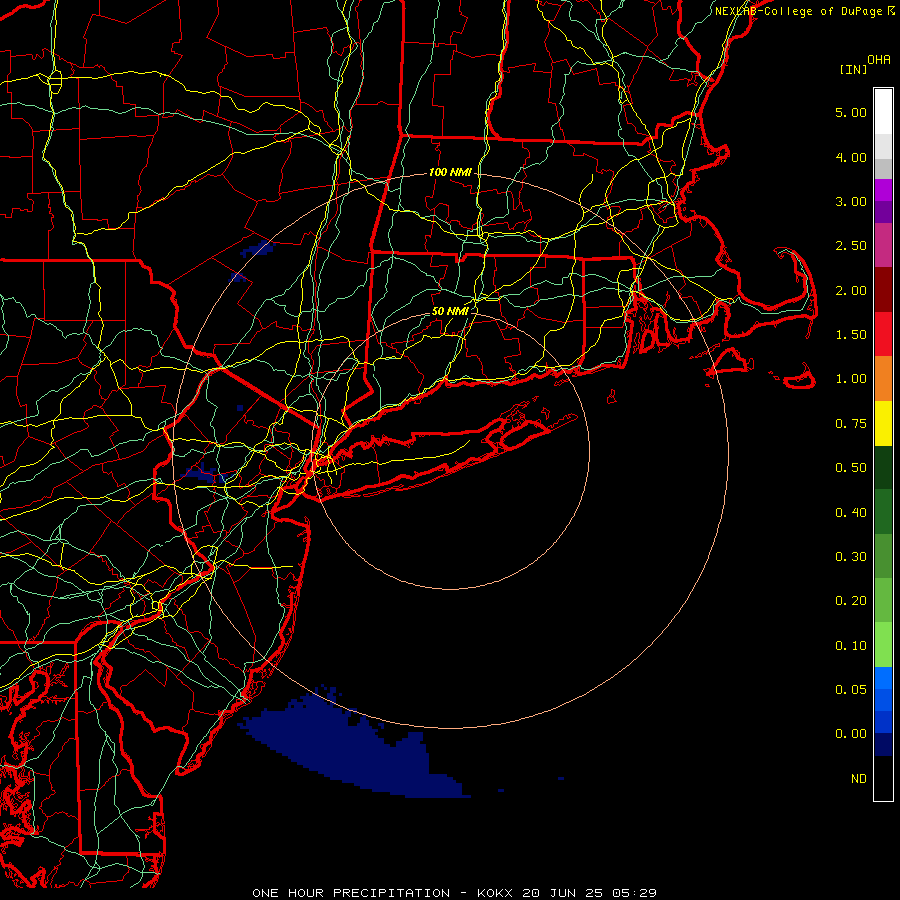This screenshot has height=900, width=900.
Task: Click the 0.20 legend value
Action: [x=851, y=601]
